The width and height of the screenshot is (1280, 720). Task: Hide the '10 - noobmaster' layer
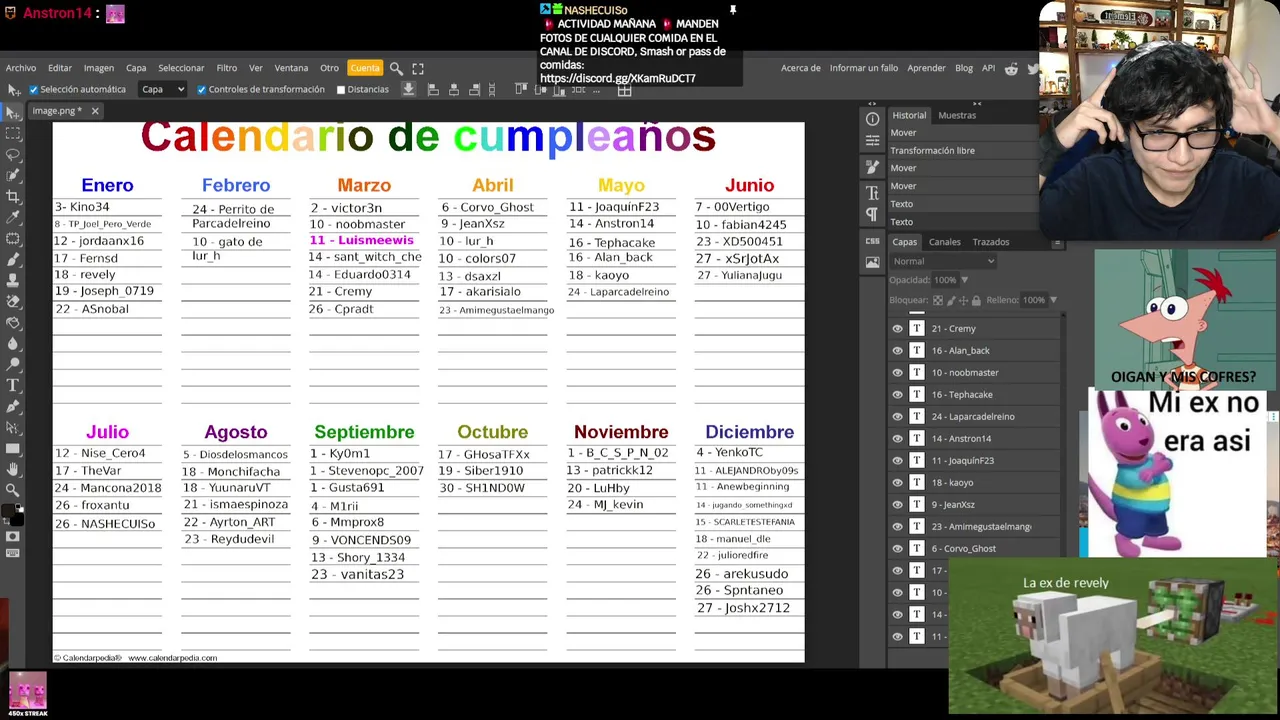(897, 372)
